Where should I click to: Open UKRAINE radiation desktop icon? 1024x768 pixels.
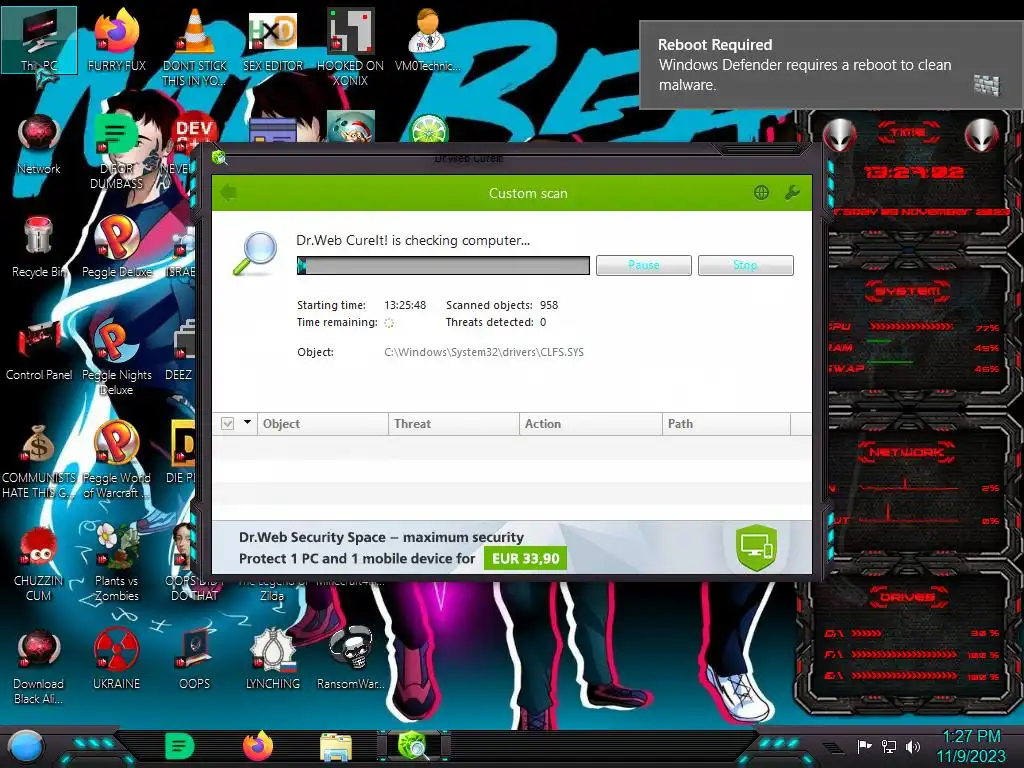click(116, 660)
